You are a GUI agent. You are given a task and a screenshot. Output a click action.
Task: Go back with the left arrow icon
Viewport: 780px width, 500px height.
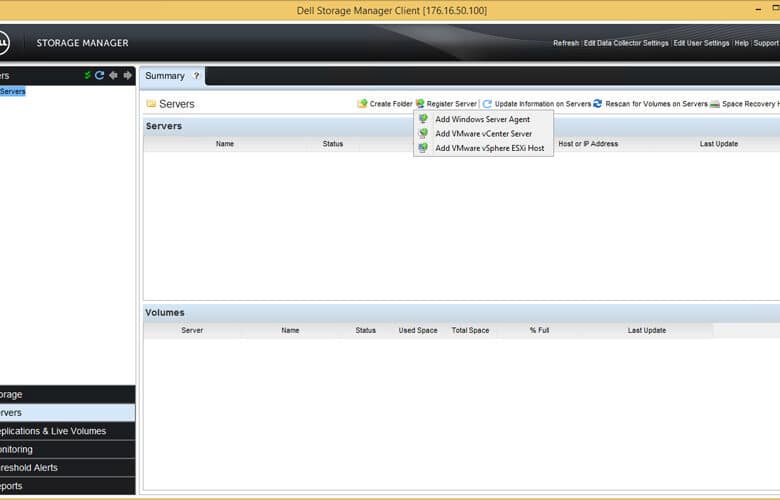pos(113,75)
